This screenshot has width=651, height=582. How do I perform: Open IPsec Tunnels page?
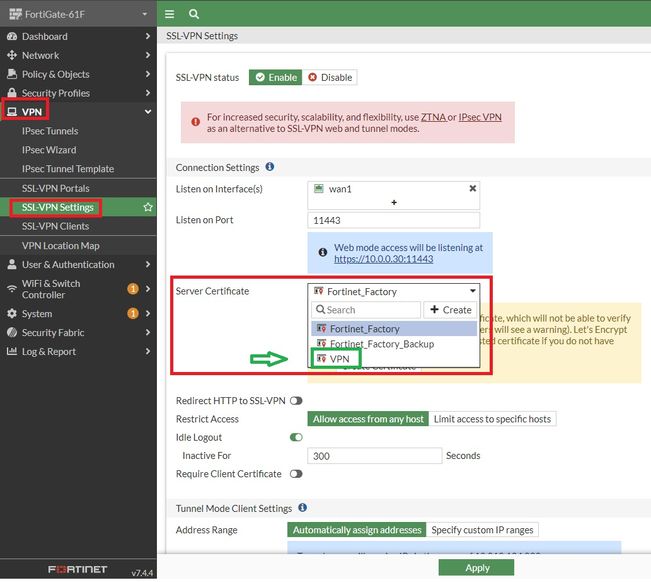(50, 131)
